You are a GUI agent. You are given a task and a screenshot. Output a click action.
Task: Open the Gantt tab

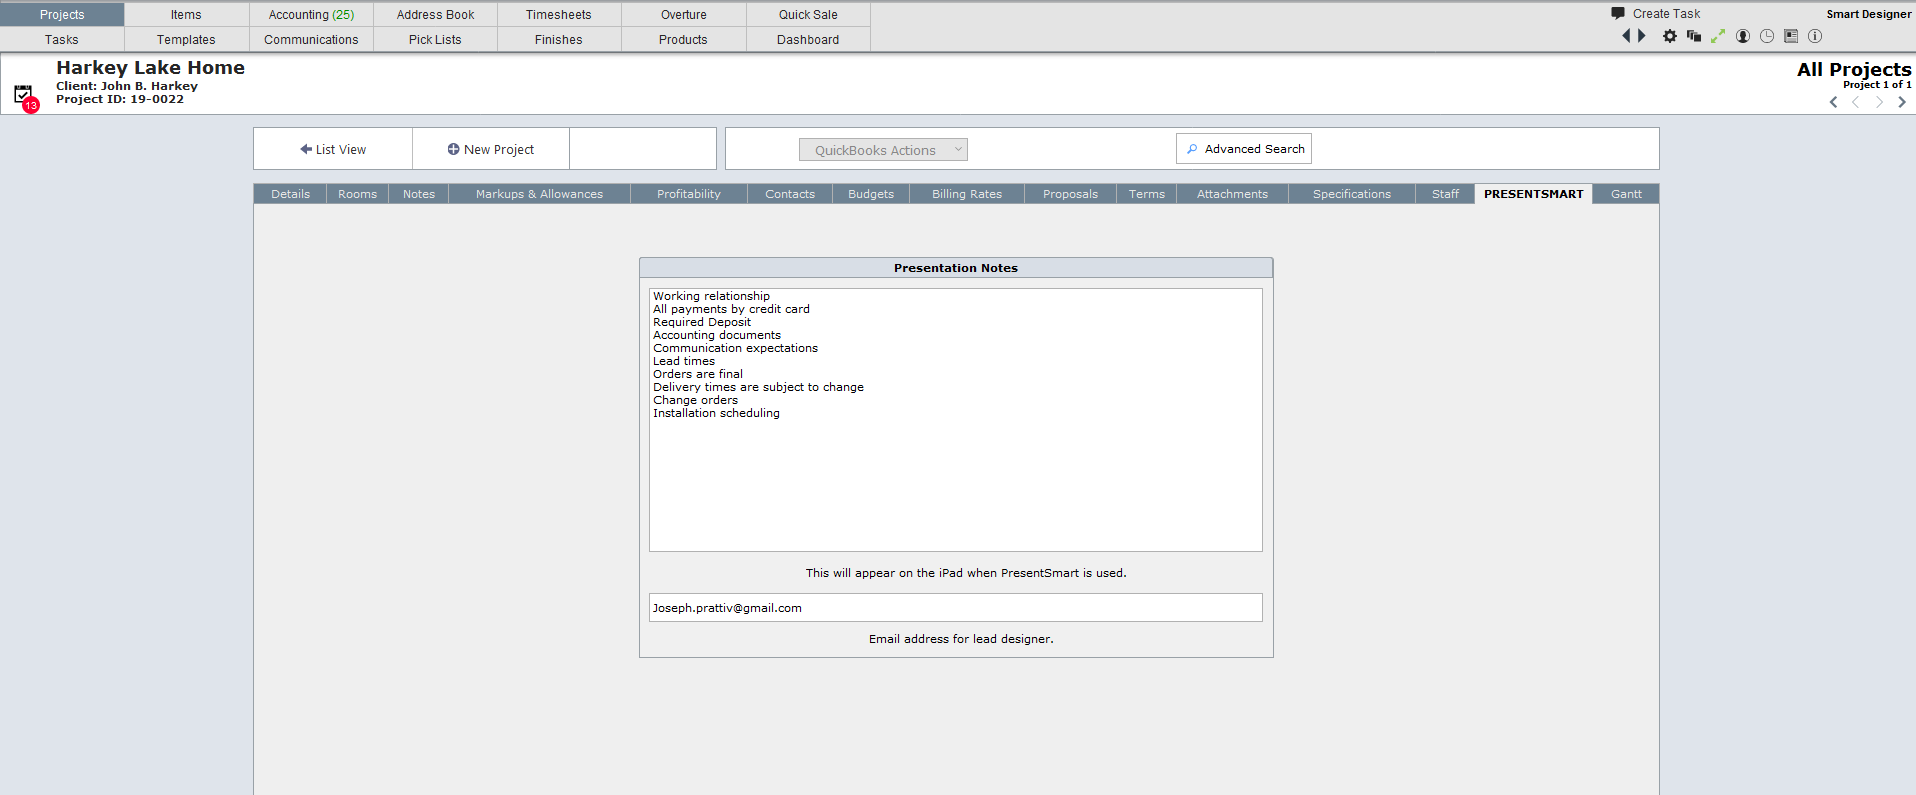pos(1626,194)
